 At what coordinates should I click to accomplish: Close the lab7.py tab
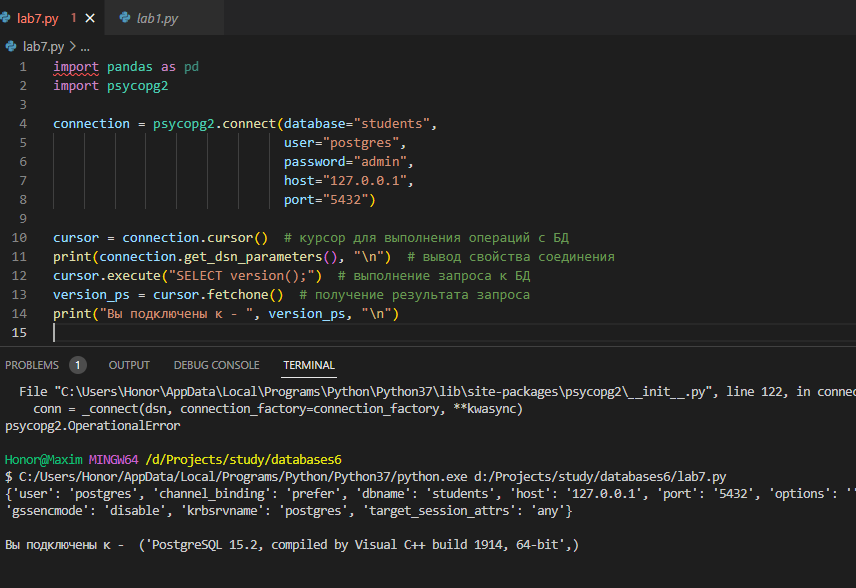pos(90,18)
